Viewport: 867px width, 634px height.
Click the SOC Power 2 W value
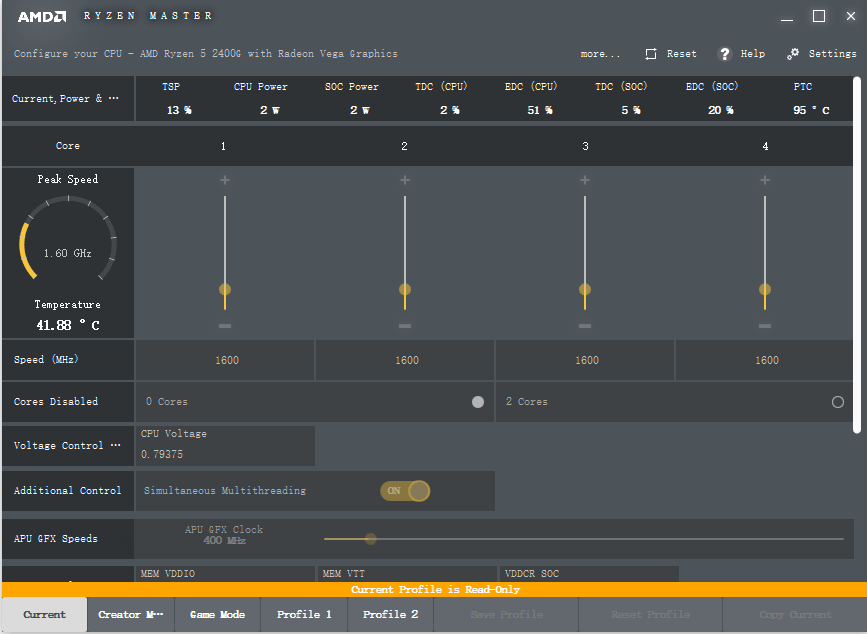[359, 110]
